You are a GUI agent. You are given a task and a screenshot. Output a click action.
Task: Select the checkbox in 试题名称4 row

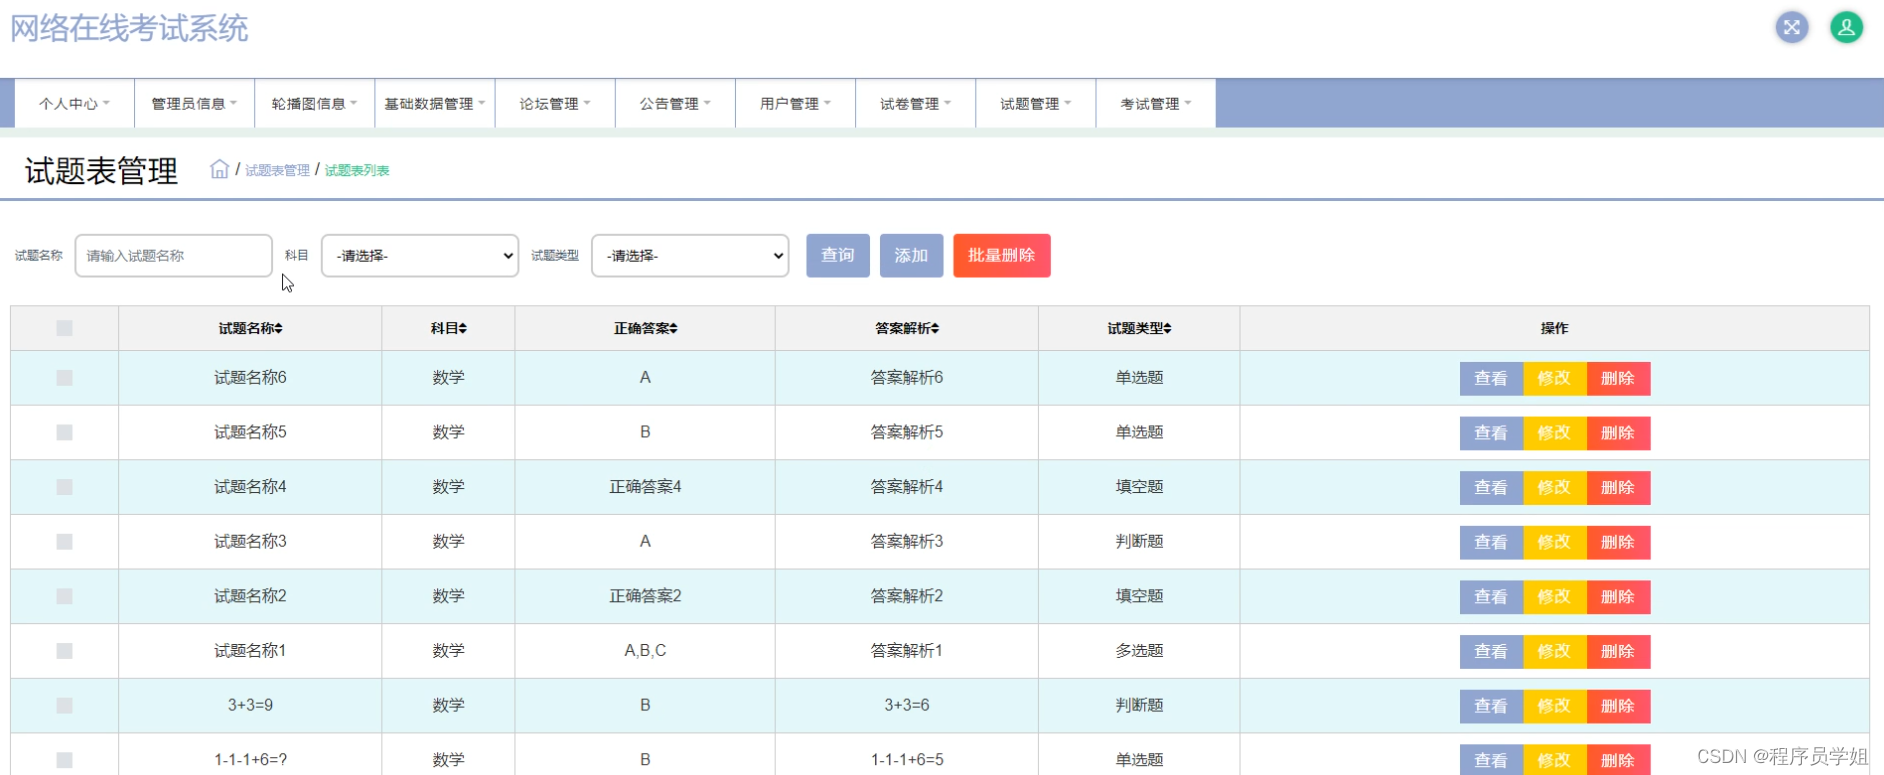(x=65, y=487)
